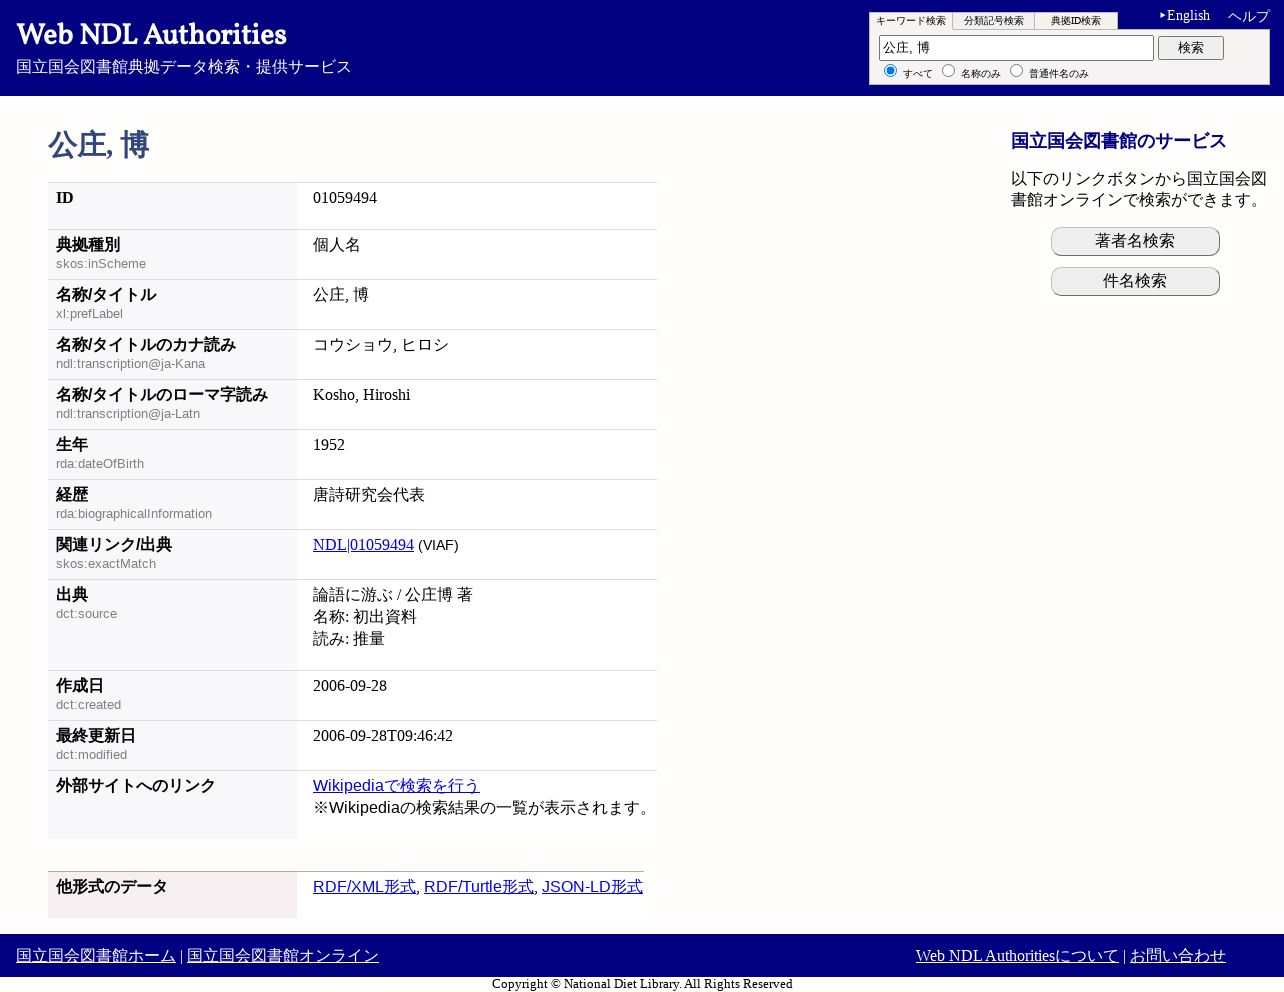Open お問い合わせ contact link

(1178, 956)
